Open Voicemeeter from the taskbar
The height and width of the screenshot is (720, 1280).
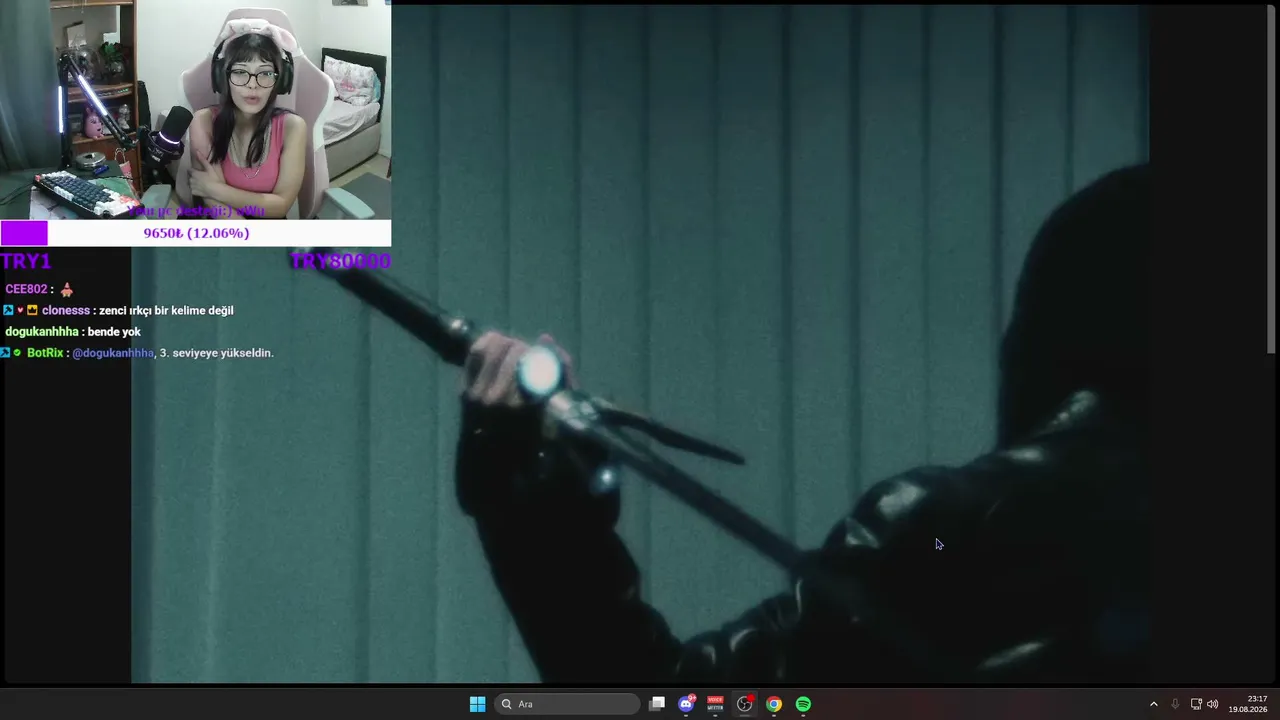tap(715, 704)
